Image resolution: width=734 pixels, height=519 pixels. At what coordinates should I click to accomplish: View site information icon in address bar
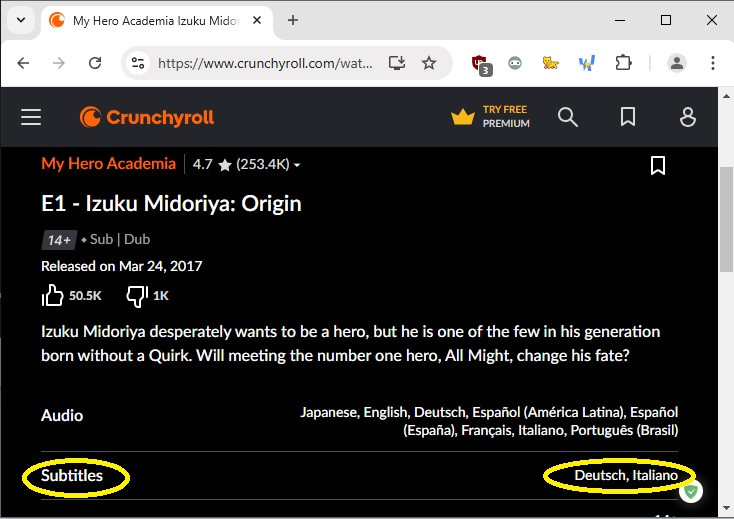[138, 63]
